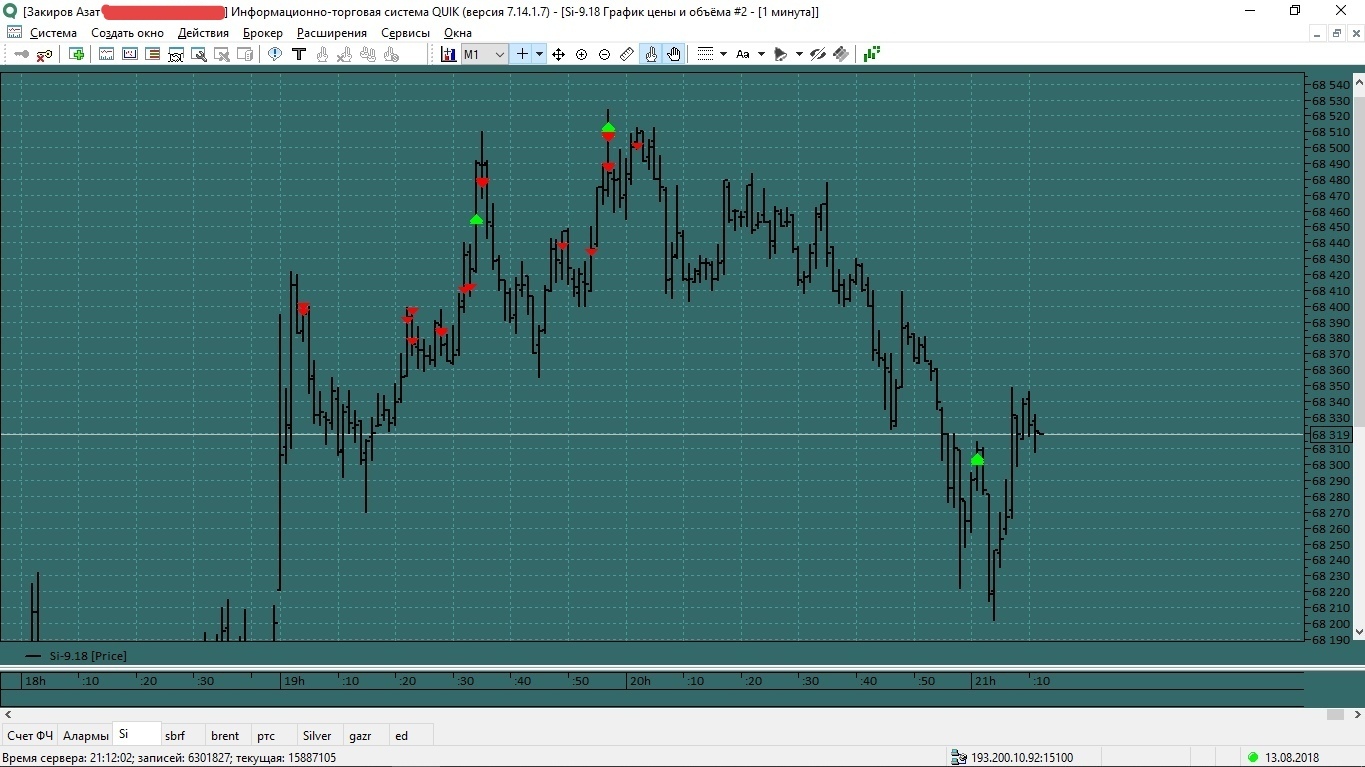Click the stacked layers icon
1365x767 pixels.
click(x=841, y=54)
